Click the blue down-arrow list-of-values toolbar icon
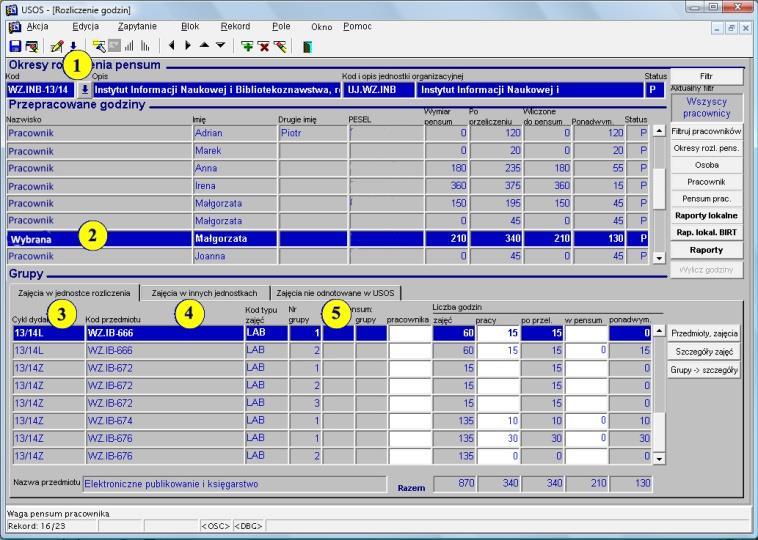758x540 pixels. [73, 46]
